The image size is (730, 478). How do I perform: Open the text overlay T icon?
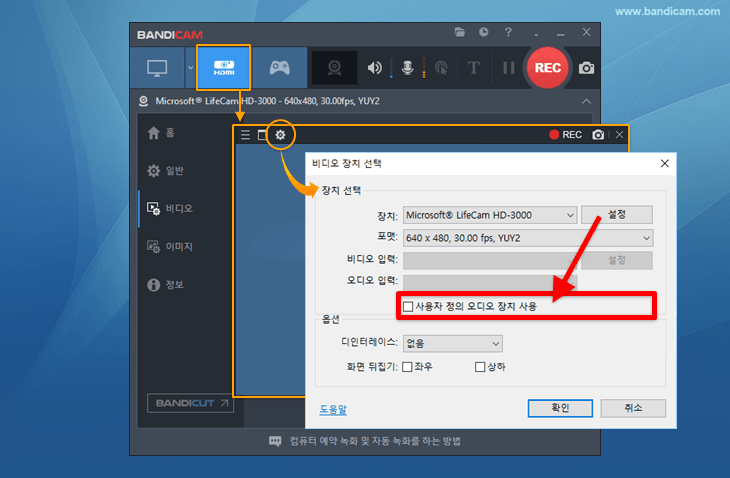point(473,68)
